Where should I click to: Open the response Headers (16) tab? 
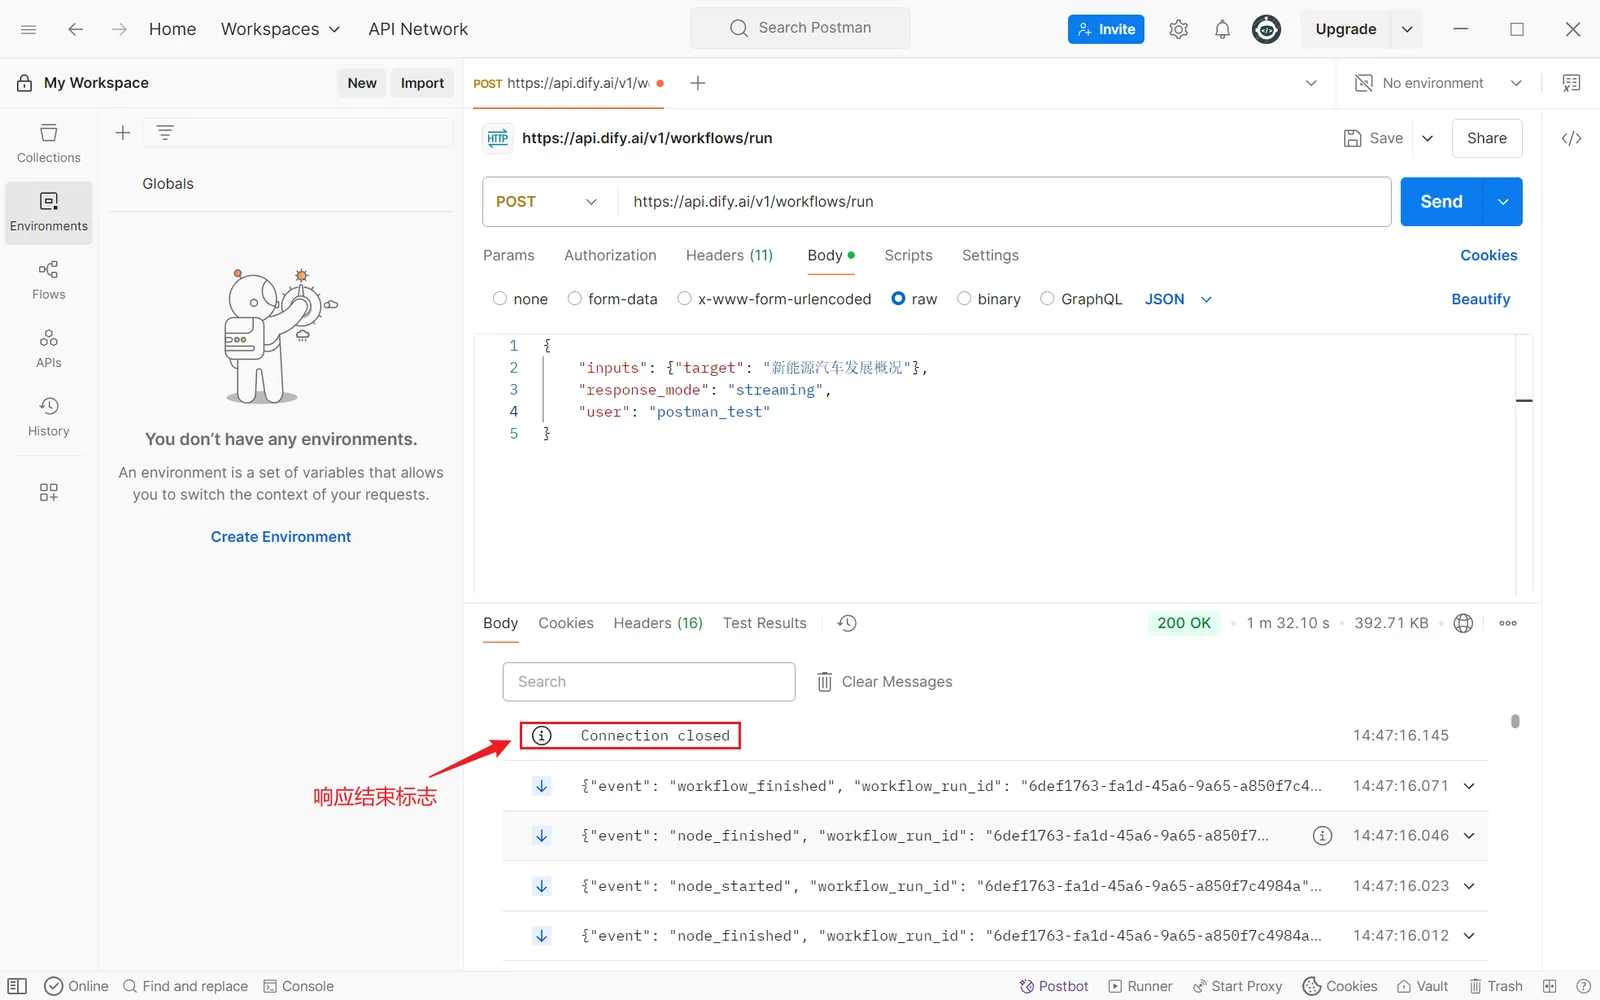(658, 623)
